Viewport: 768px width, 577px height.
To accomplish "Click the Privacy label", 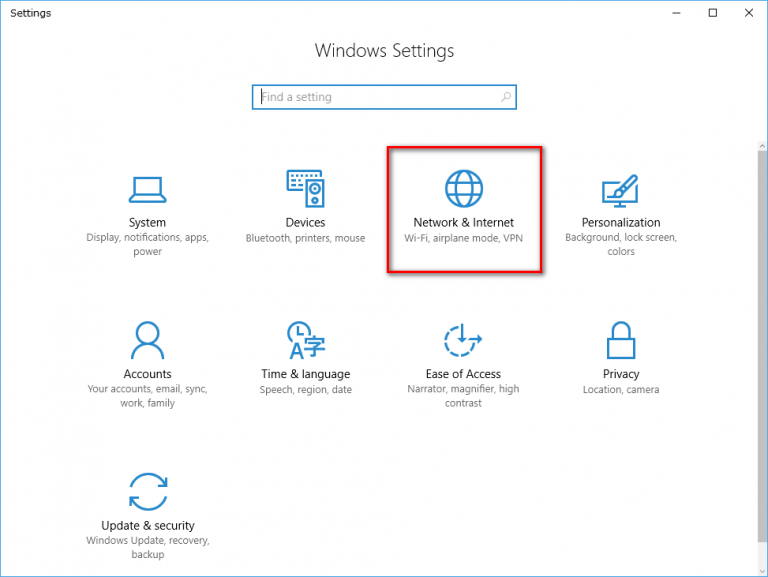I will coord(621,374).
